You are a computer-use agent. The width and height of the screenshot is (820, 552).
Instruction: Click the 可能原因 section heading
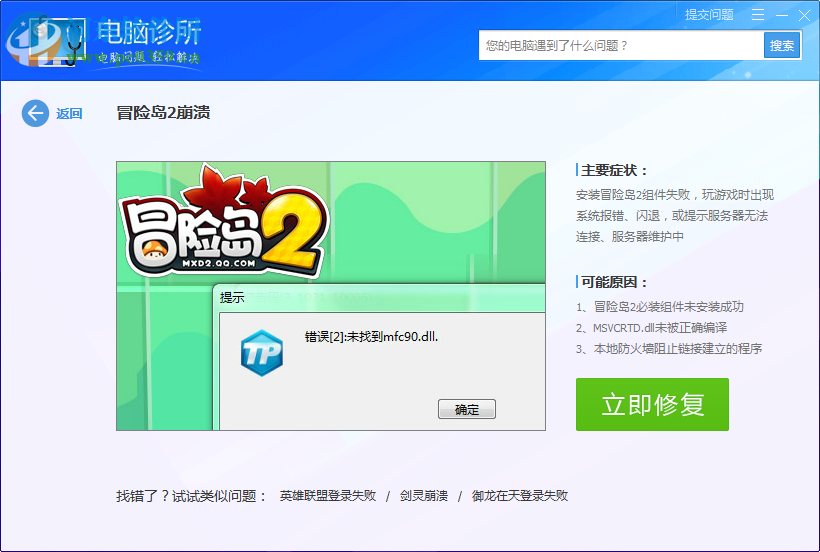click(615, 283)
